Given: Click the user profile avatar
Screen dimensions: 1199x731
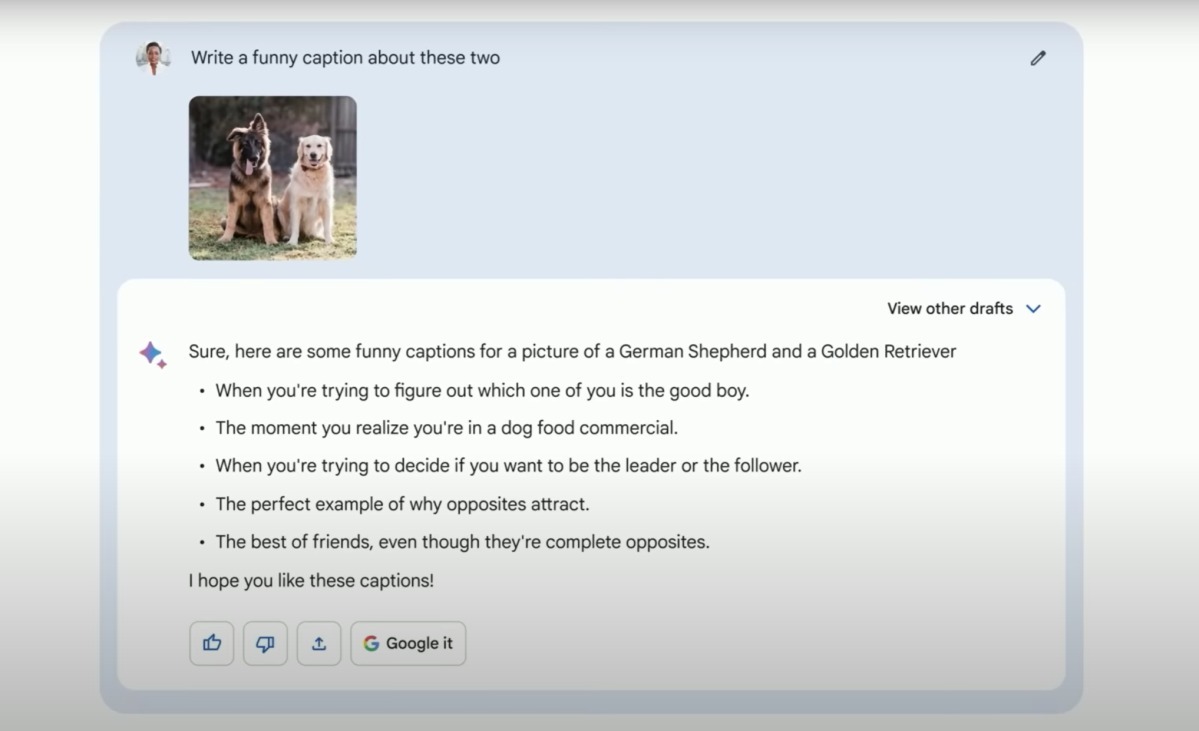Looking at the screenshot, I should tap(153, 58).
